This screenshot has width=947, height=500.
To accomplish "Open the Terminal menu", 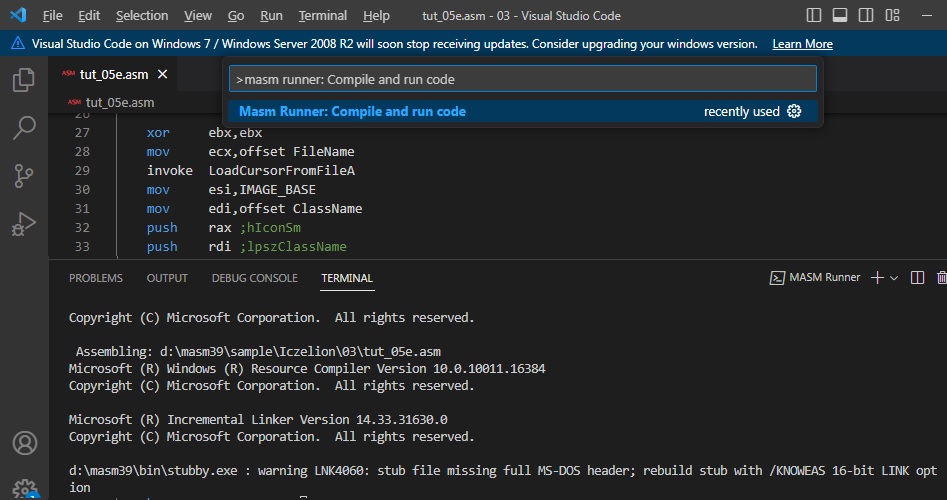I will point(322,16).
